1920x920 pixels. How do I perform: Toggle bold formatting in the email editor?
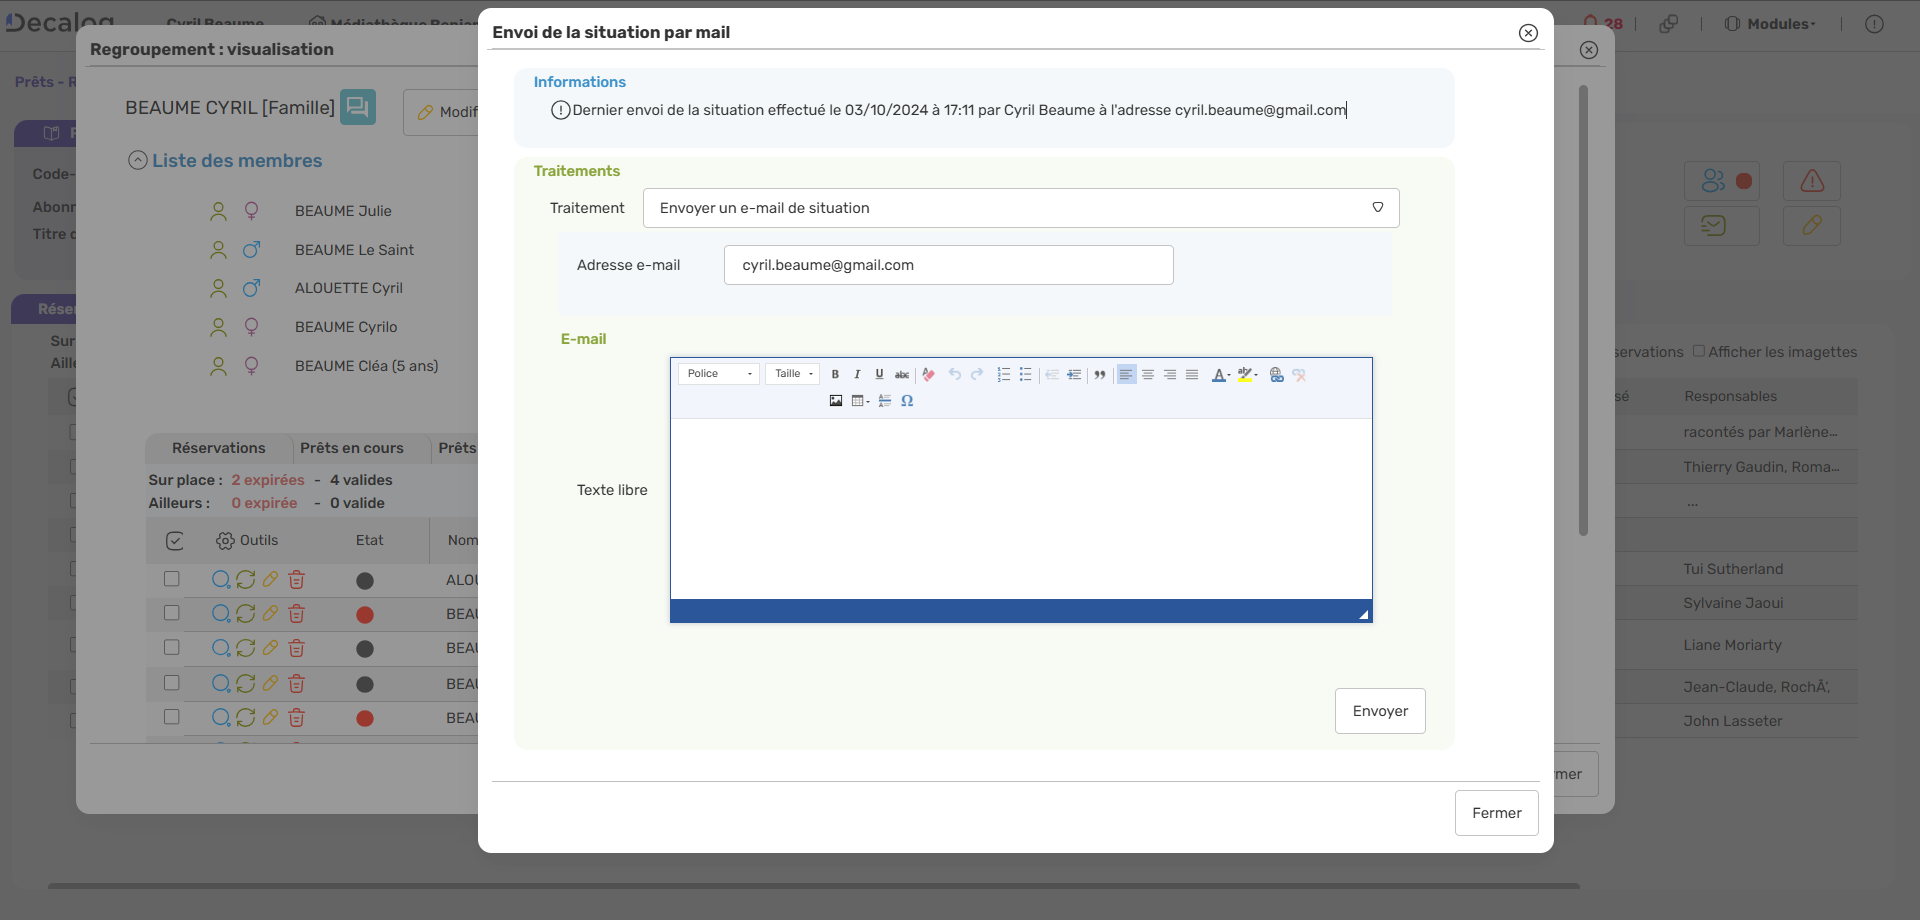pyautogui.click(x=835, y=375)
